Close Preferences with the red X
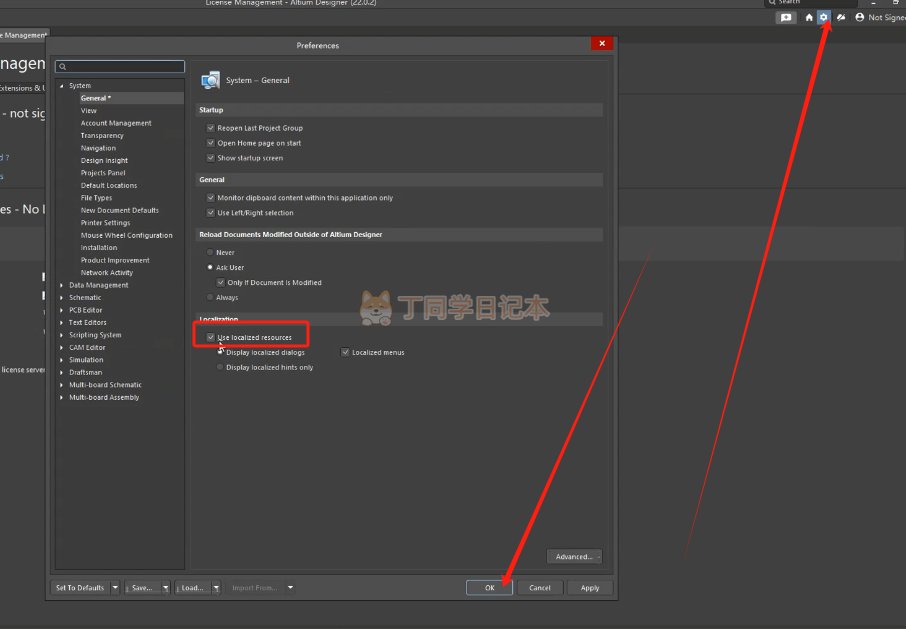Screen dimensions: 906x629 (x=600, y=44)
